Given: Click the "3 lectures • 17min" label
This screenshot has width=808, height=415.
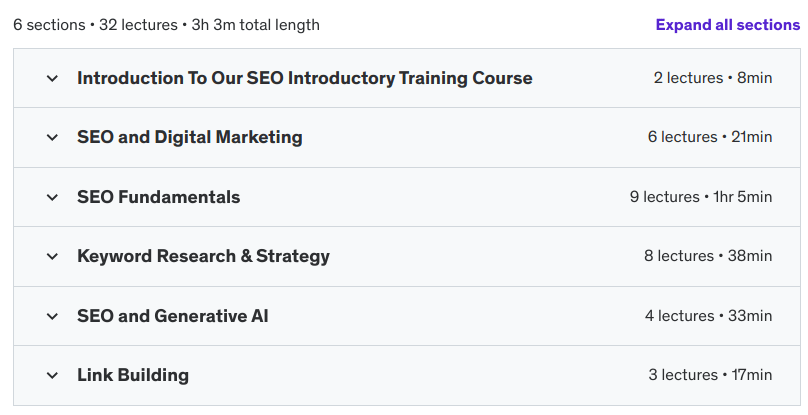Looking at the screenshot, I should tap(709, 376).
